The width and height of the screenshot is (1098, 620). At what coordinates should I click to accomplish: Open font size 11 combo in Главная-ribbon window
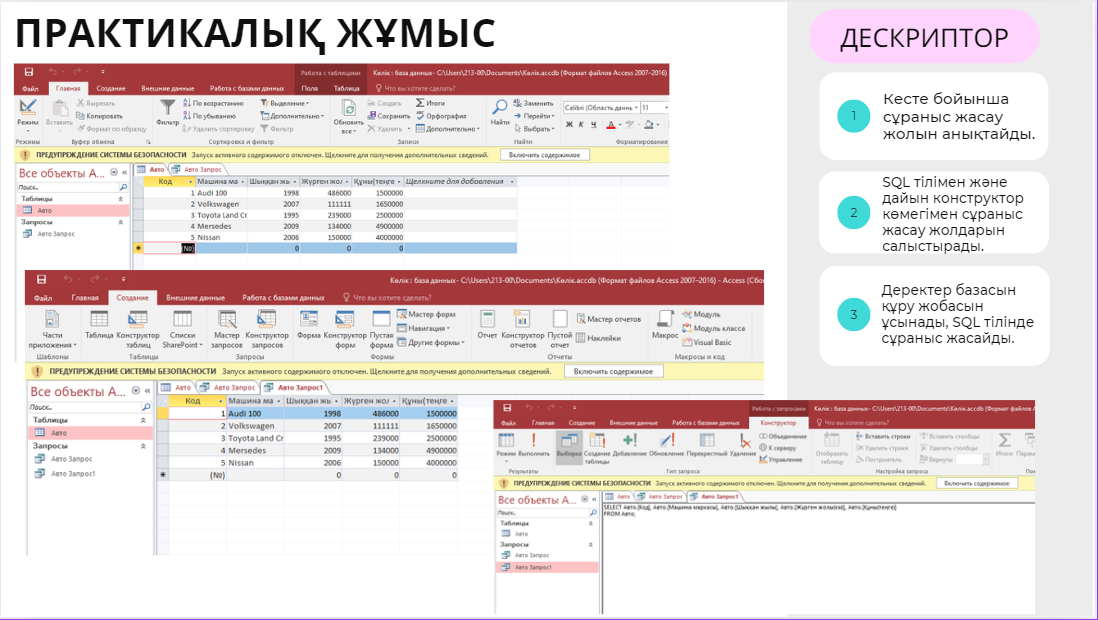pos(655,108)
